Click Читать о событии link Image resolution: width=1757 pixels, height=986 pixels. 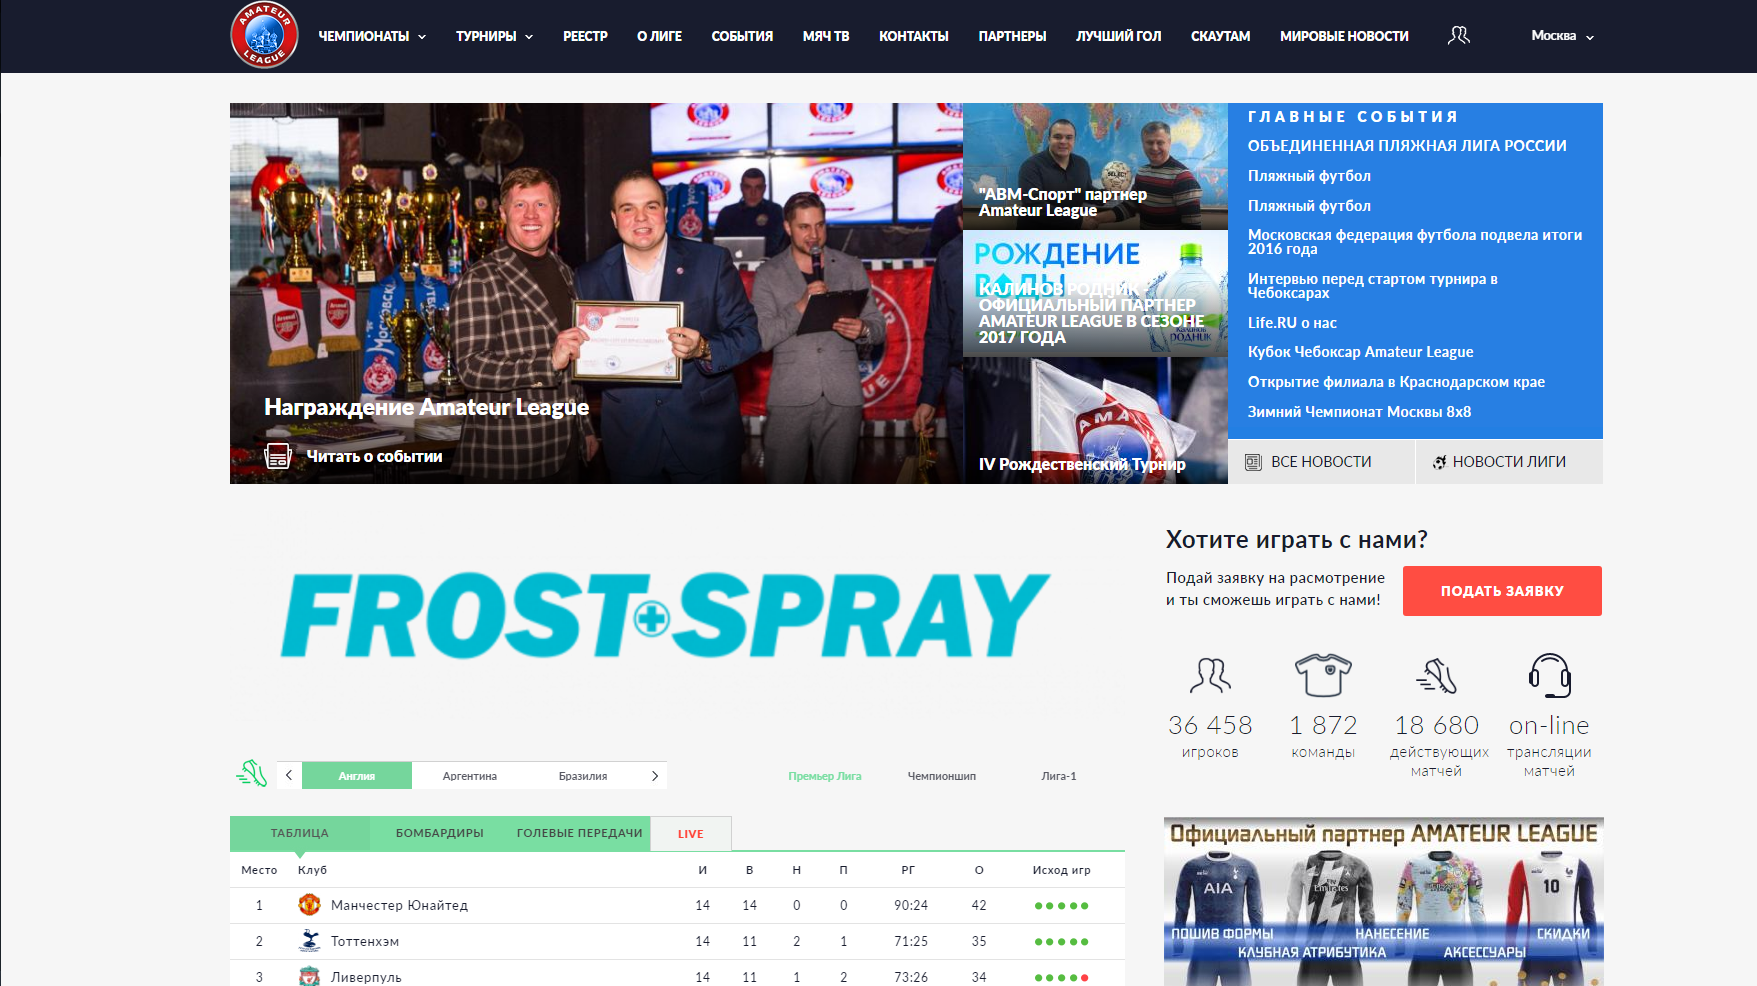point(374,456)
